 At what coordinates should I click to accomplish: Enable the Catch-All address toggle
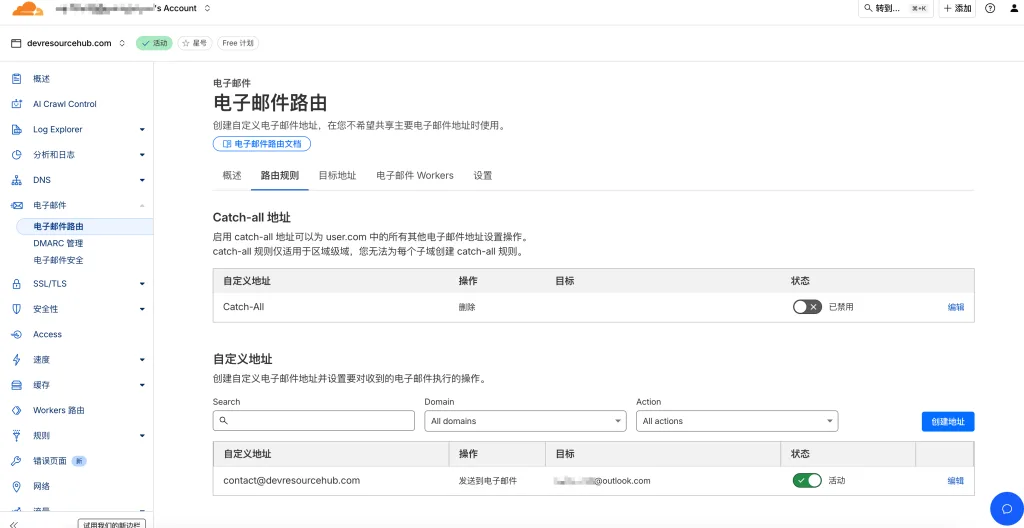[x=807, y=307]
